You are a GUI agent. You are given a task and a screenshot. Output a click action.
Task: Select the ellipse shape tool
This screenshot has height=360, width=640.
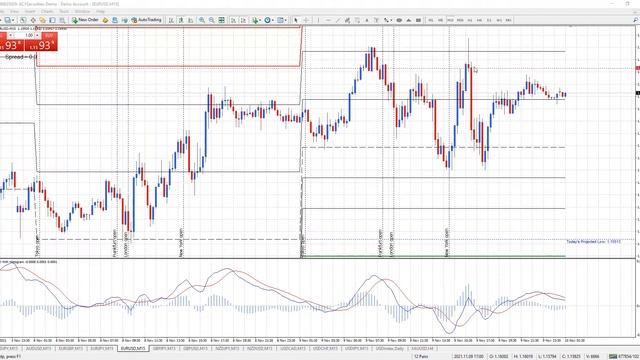399,20
